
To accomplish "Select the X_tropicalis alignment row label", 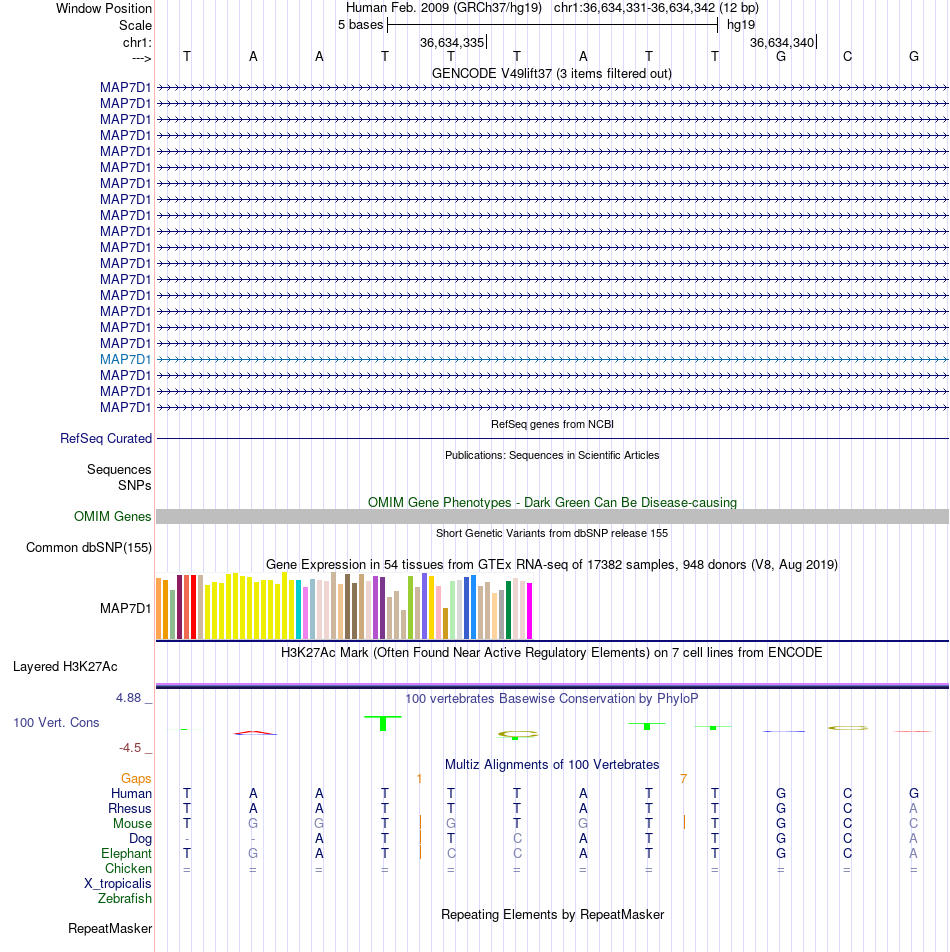I will [x=118, y=883].
